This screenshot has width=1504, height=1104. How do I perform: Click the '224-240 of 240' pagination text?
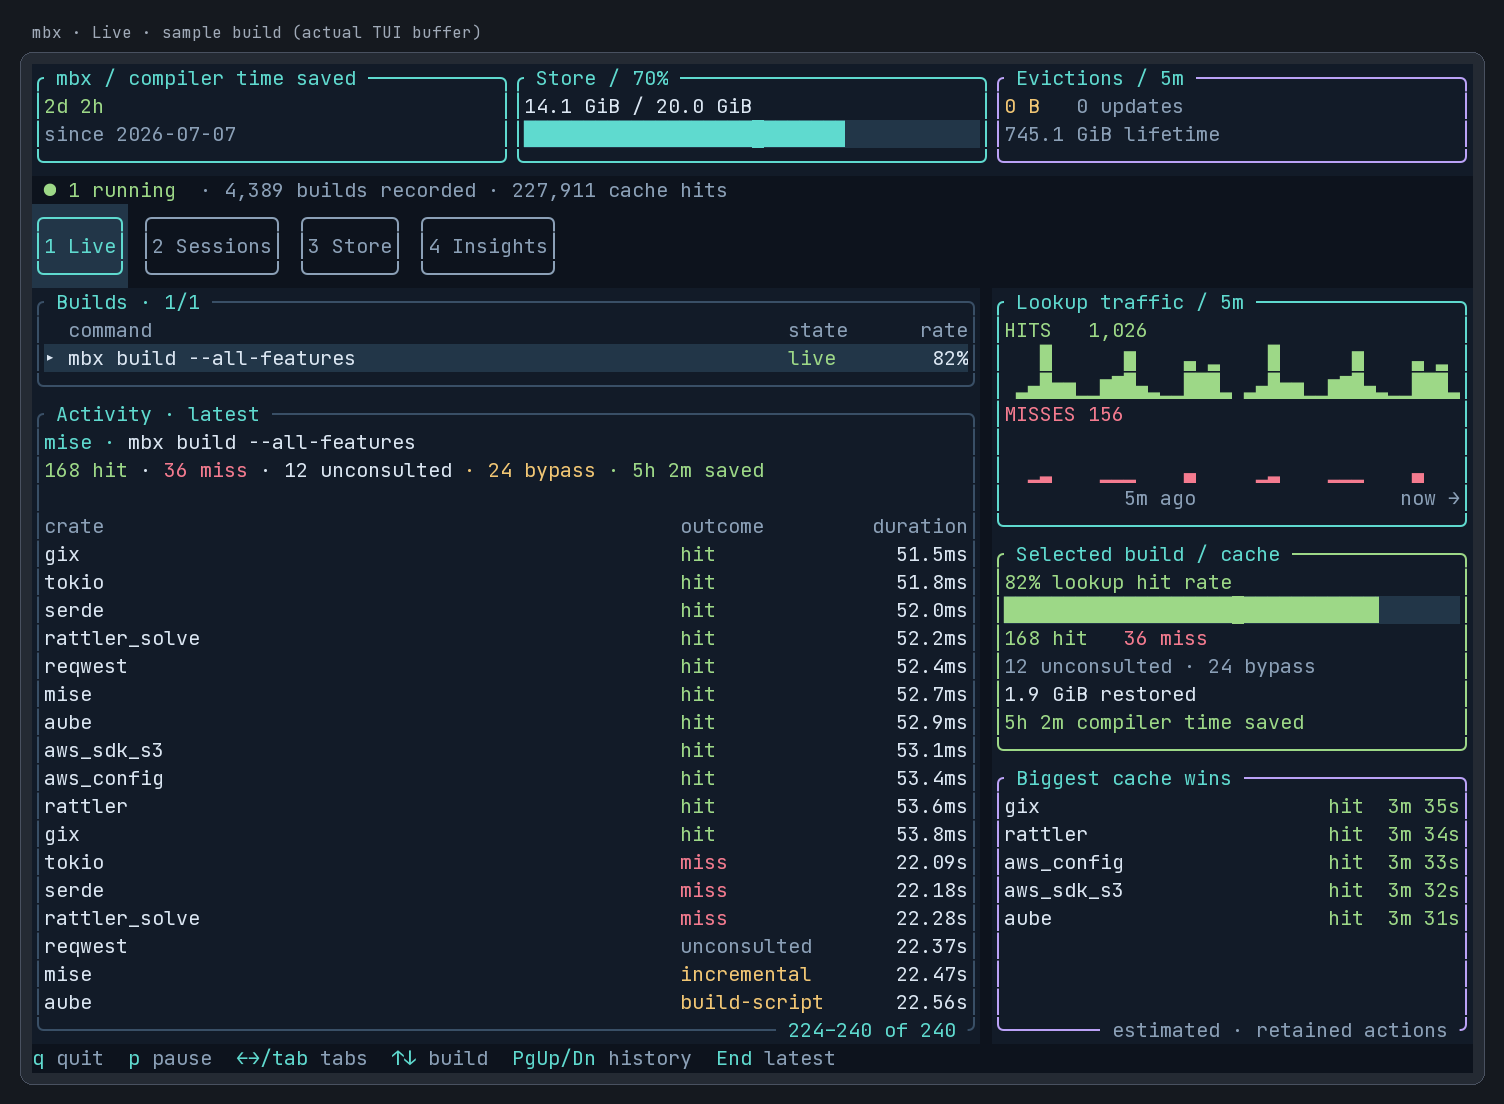(x=872, y=1030)
